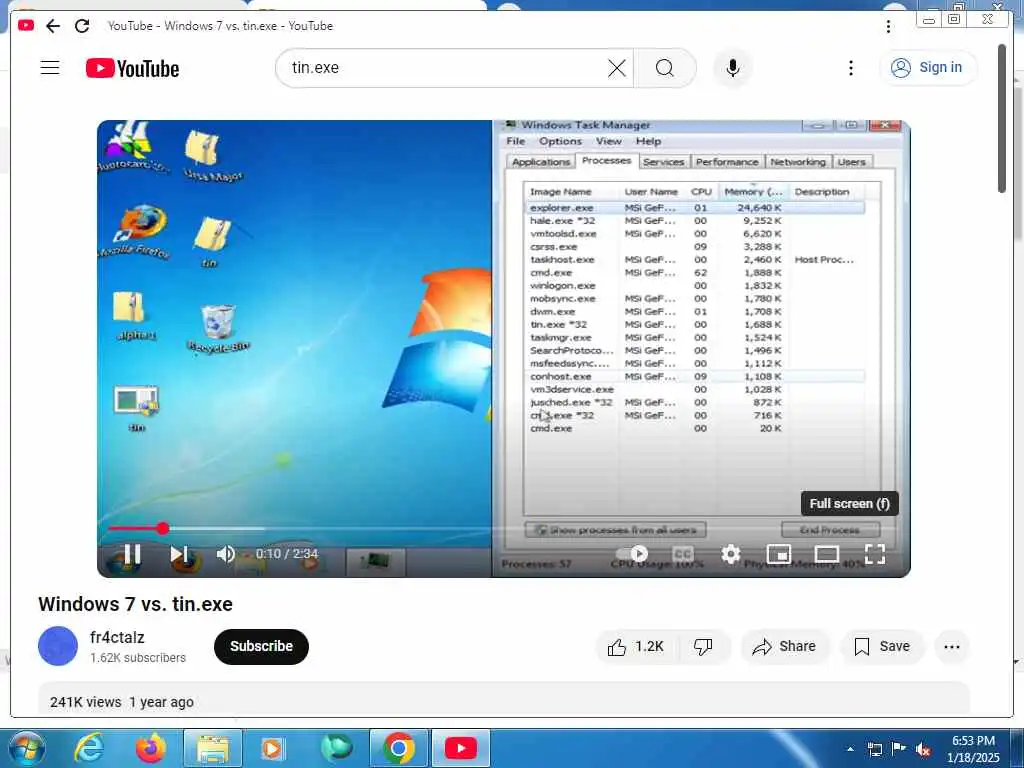Click in the tin.exe search field
The image size is (1024, 768).
[444, 68]
